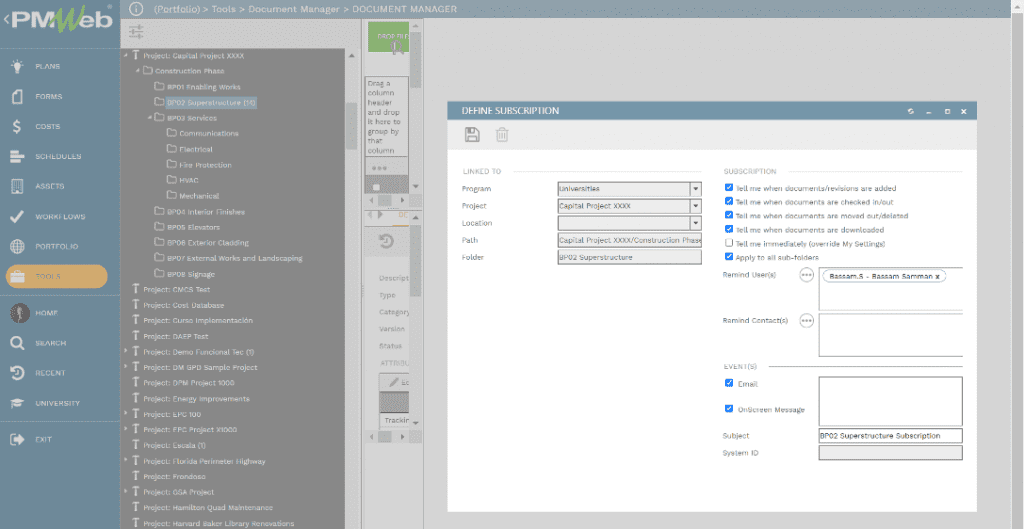Click the info icon in breadcrumb bar

136,9
